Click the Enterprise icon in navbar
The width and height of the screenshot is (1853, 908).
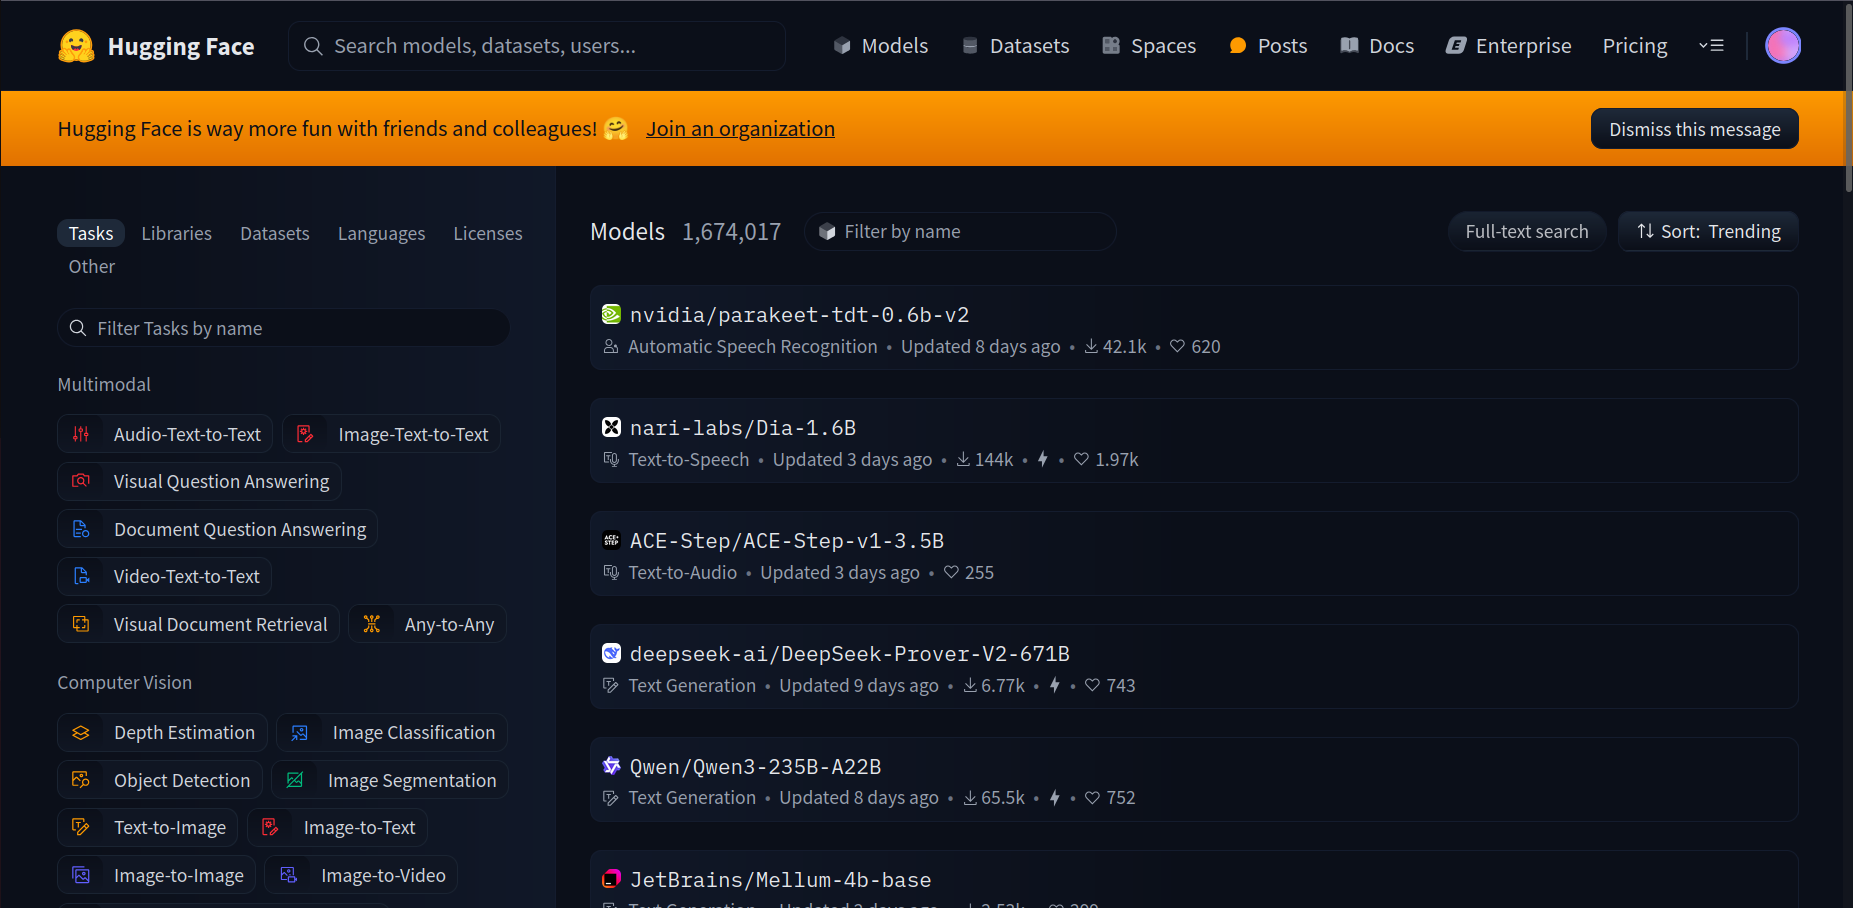point(1456,46)
